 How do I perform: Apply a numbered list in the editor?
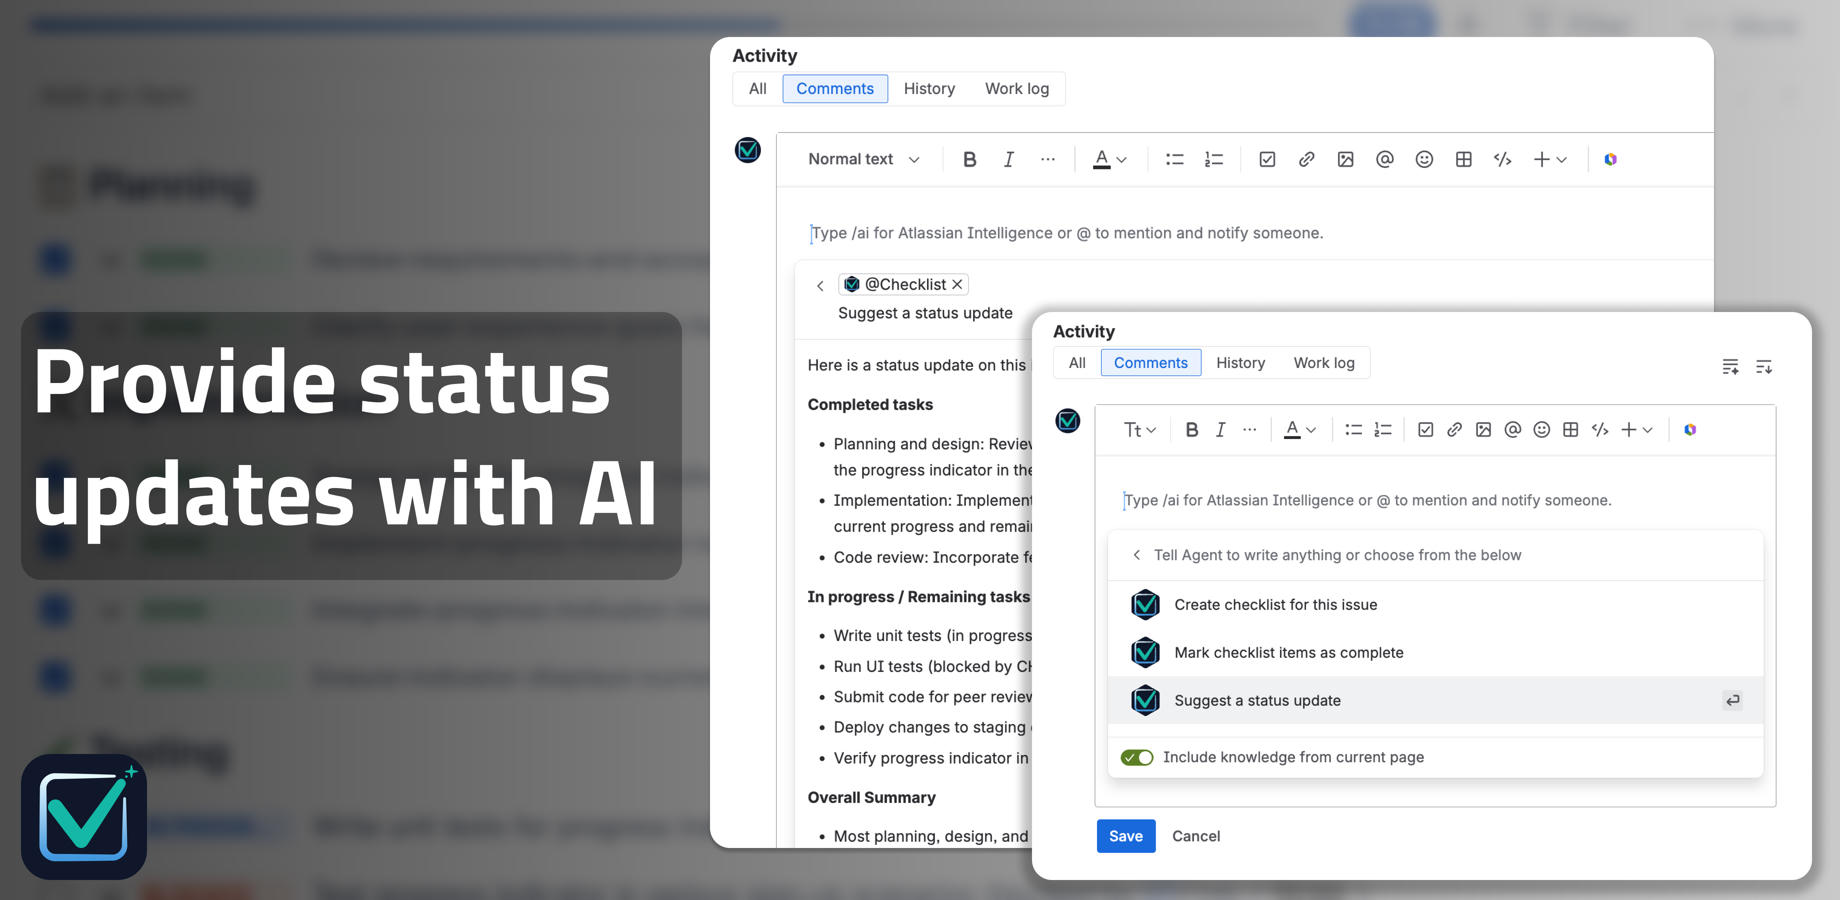(1383, 429)
